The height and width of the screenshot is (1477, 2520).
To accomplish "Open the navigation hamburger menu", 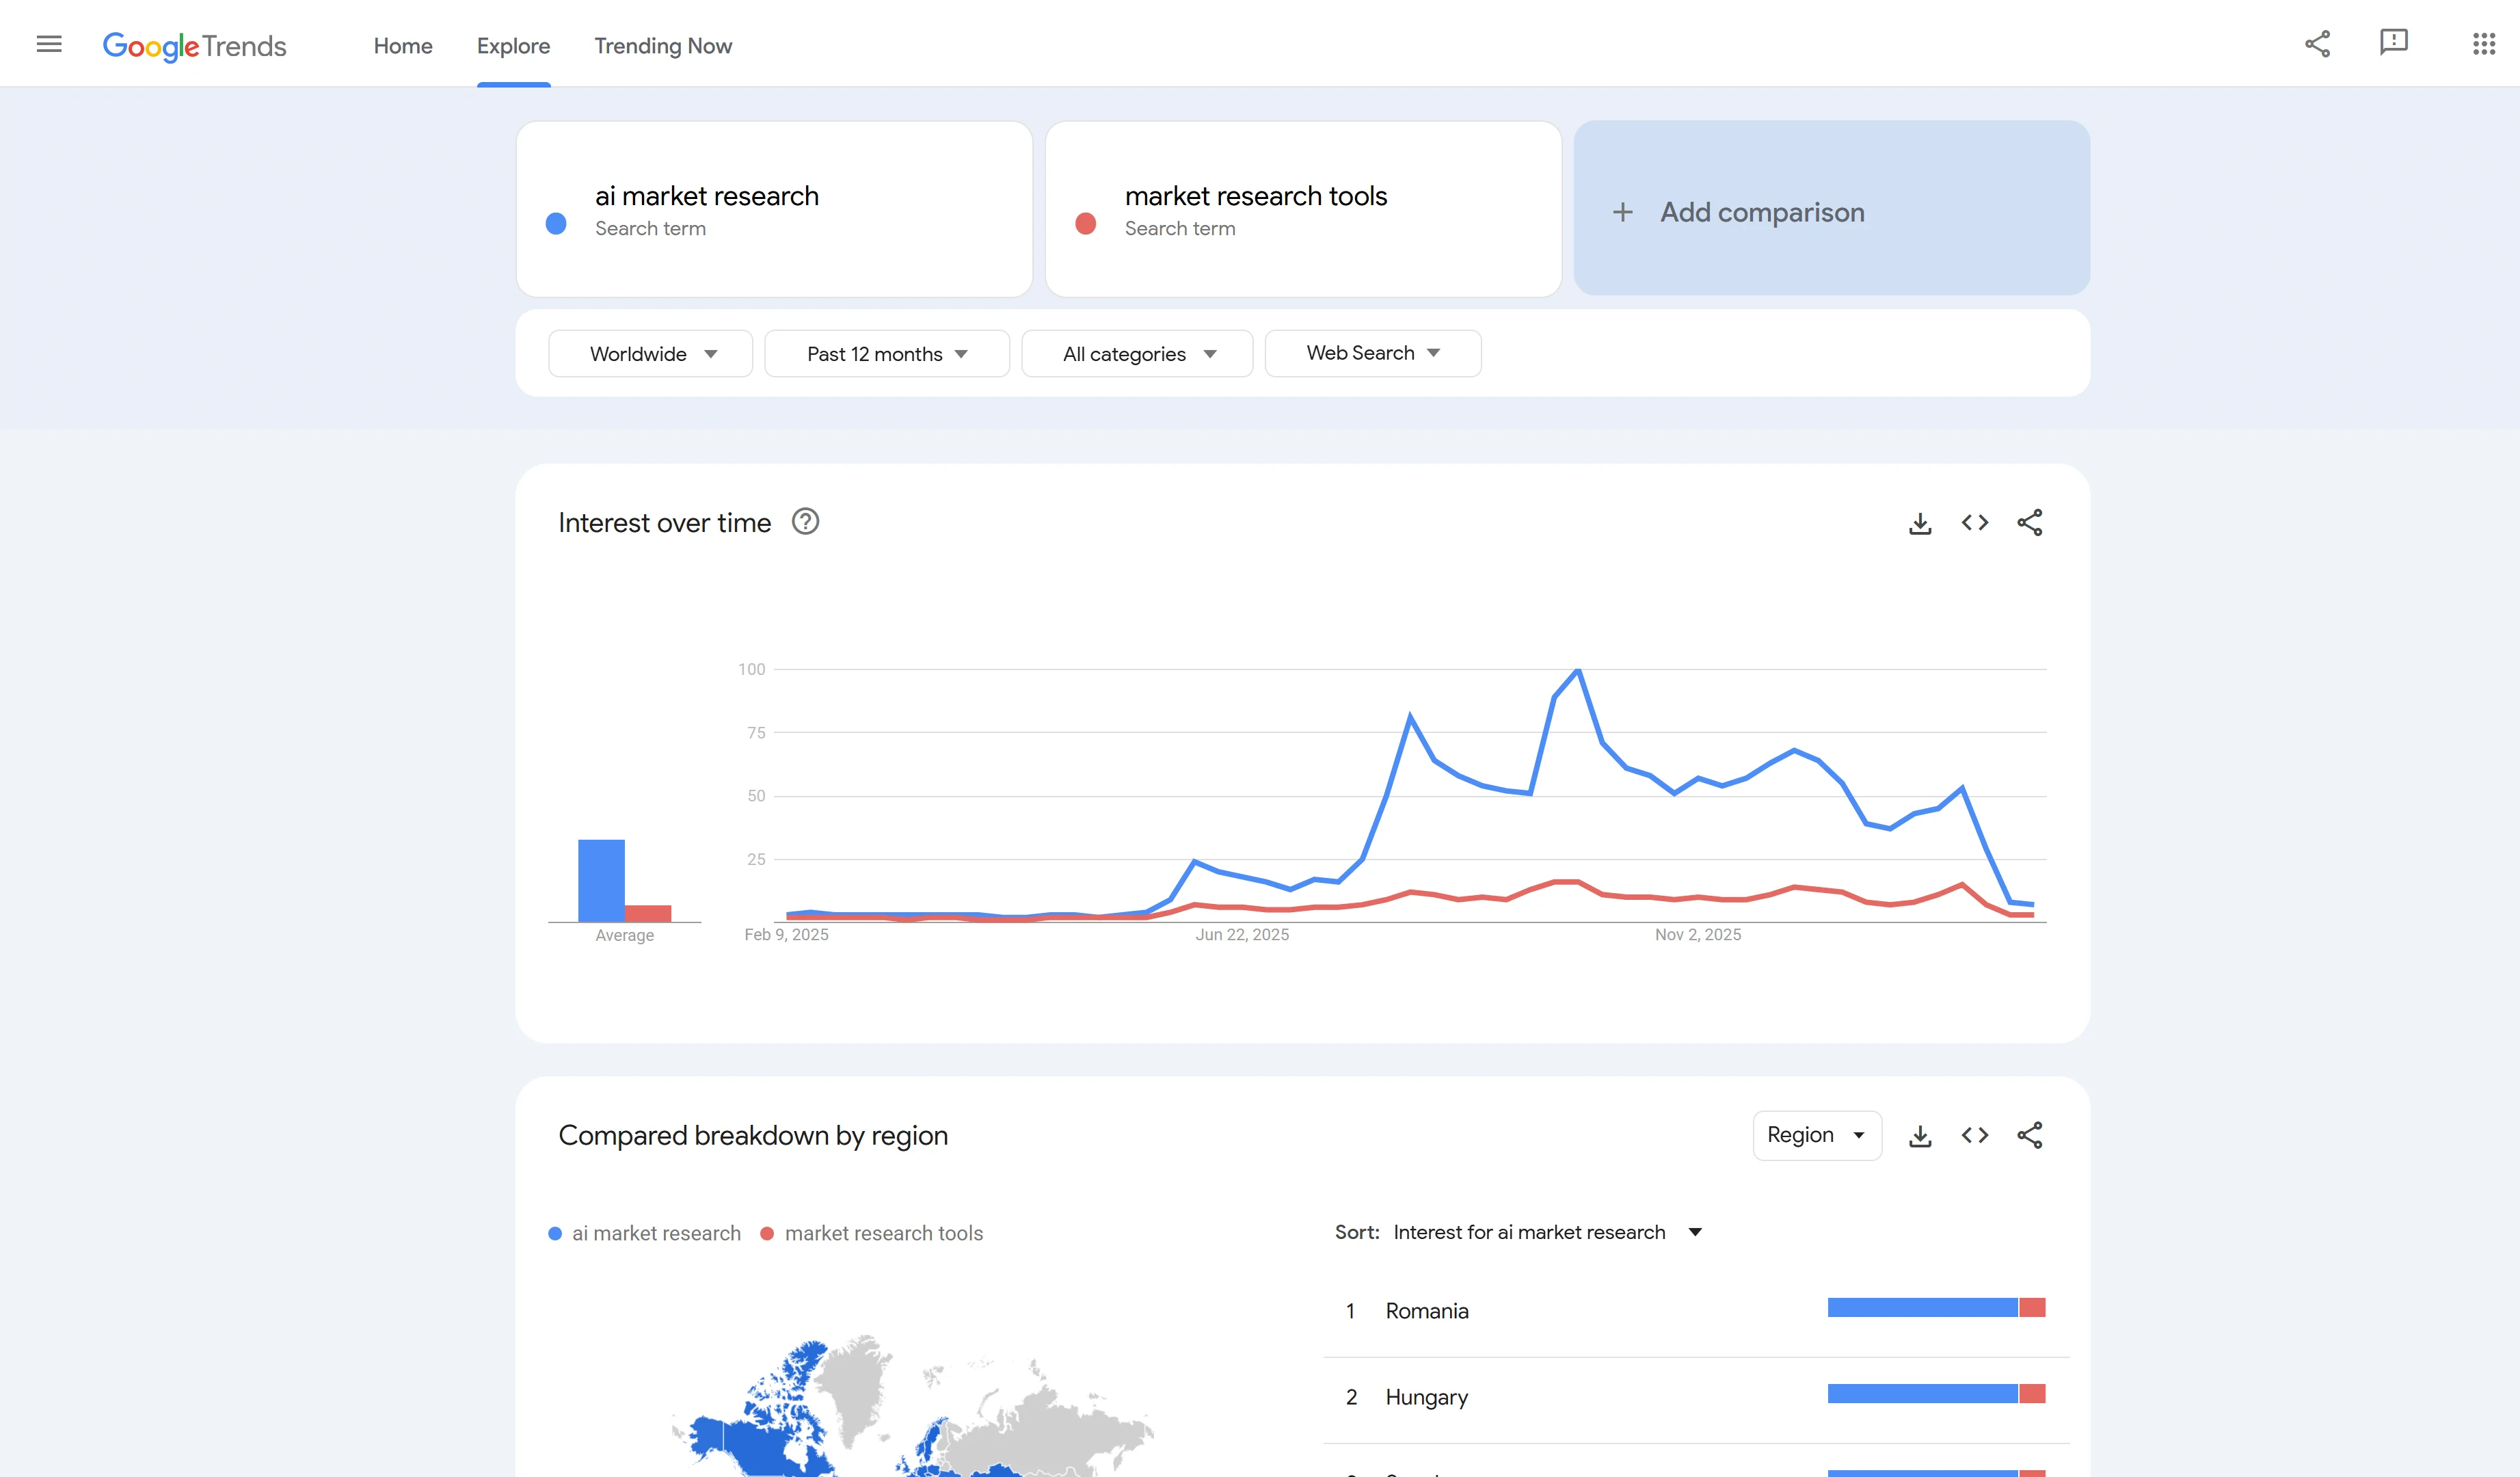I will pos(48,44).
